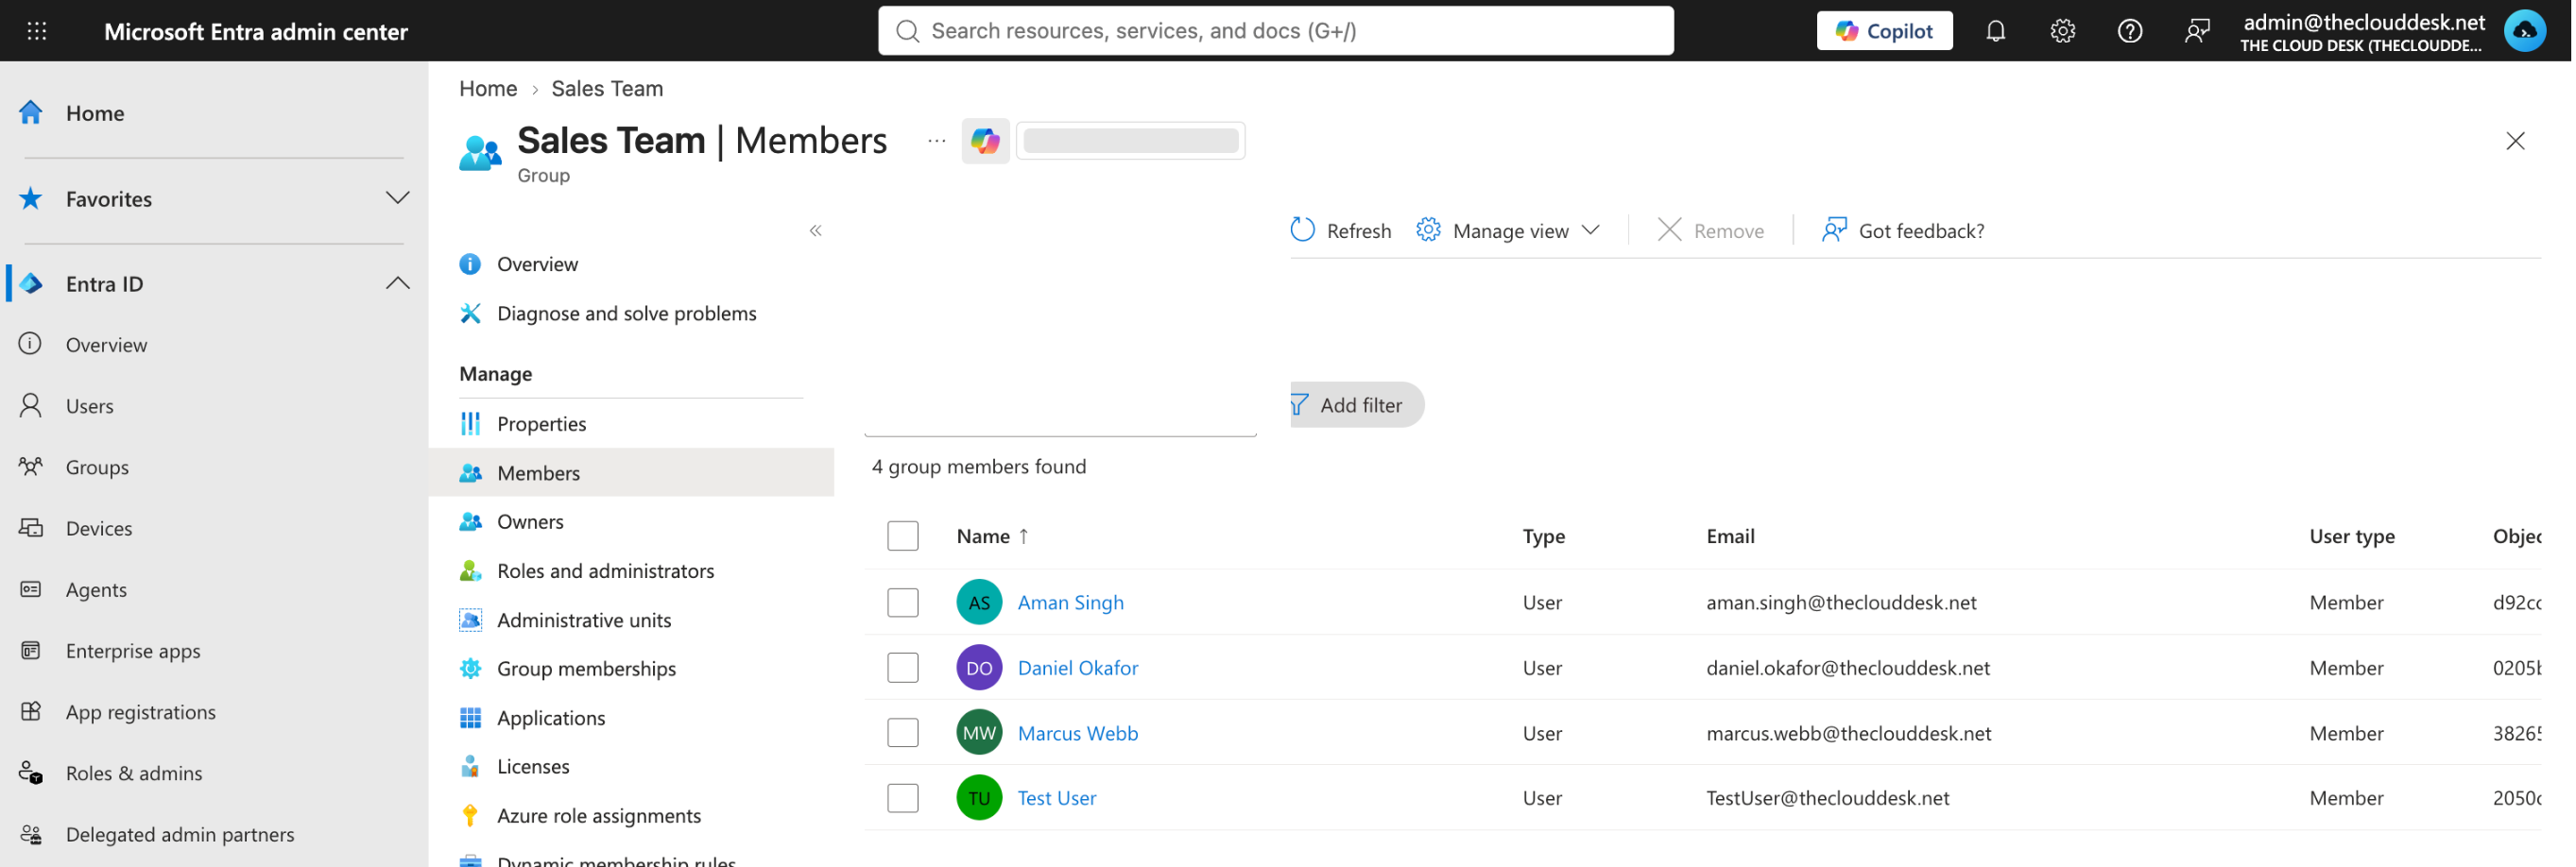
Task: Click the Refresh icon button
Action: coord(1342,231)
